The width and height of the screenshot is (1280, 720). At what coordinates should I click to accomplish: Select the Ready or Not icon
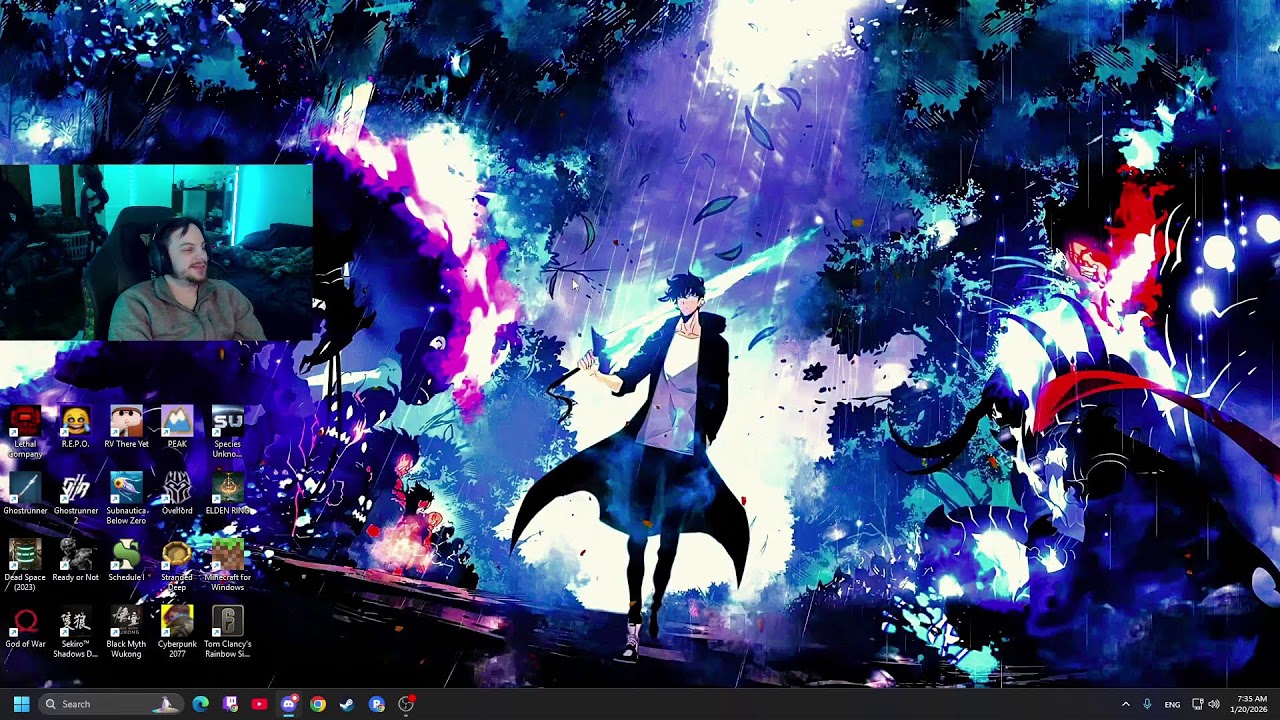click(75, 561)
